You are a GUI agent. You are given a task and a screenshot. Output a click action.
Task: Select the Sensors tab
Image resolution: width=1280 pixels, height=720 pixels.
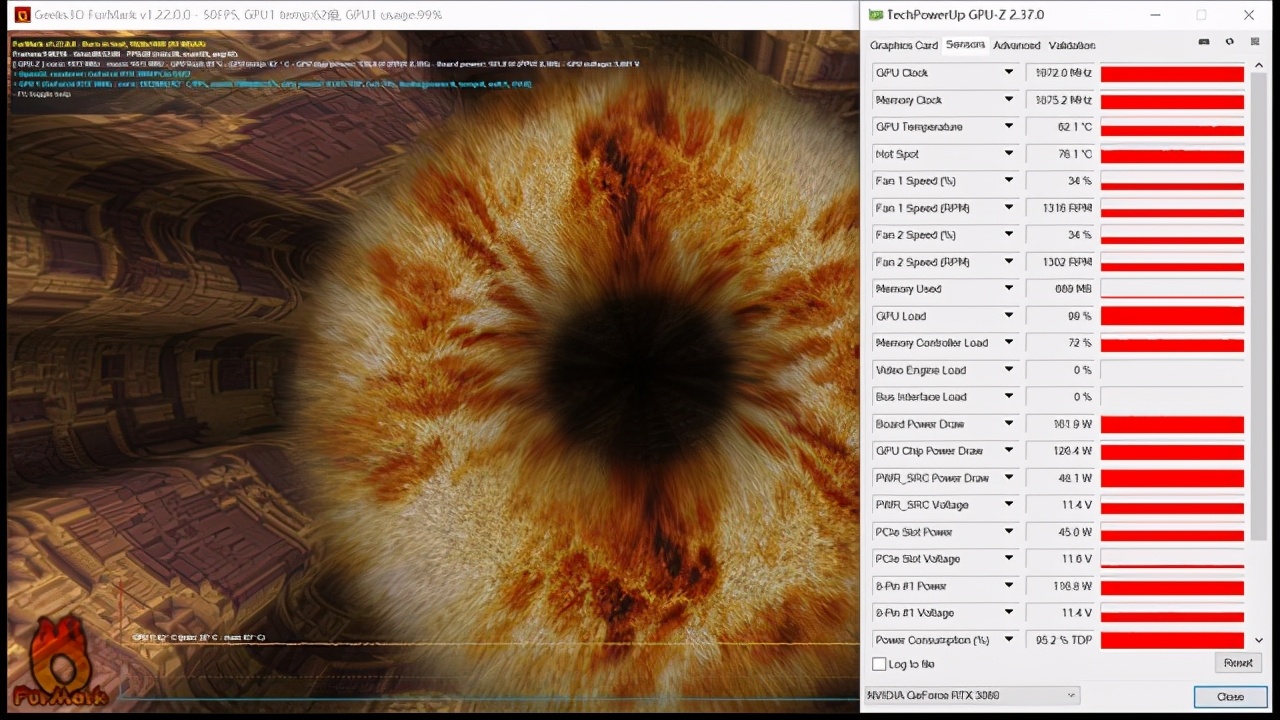pos(965,44)
